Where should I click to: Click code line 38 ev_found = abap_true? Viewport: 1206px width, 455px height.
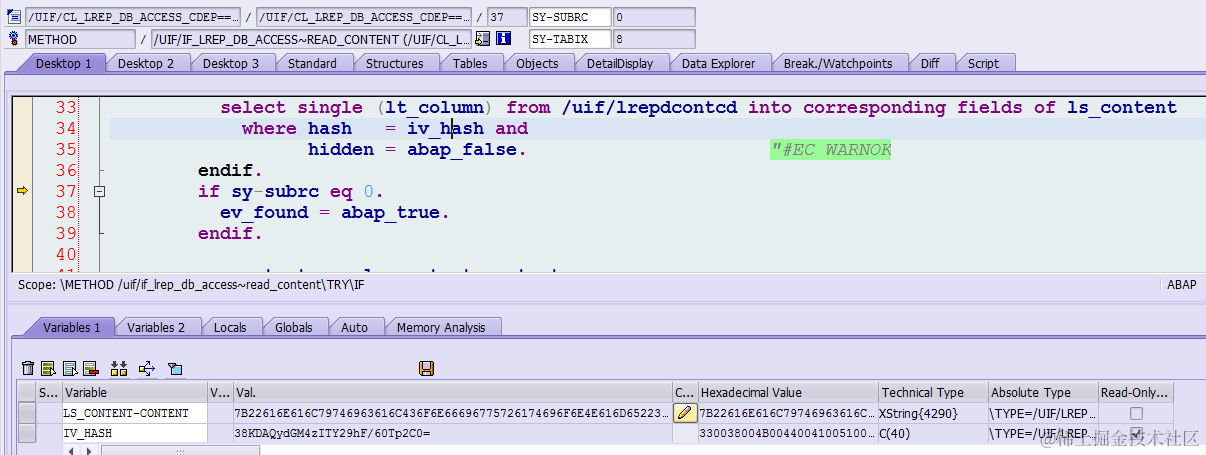(335, 212)
